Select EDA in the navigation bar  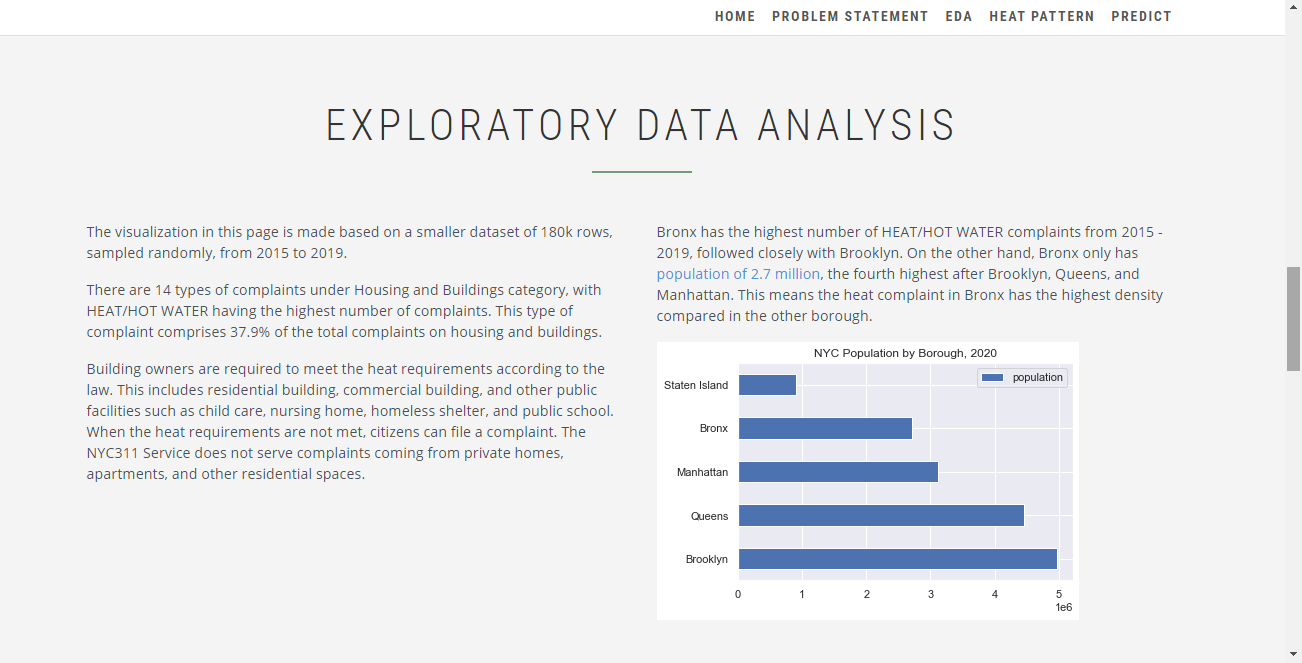[x=959, y=16]
